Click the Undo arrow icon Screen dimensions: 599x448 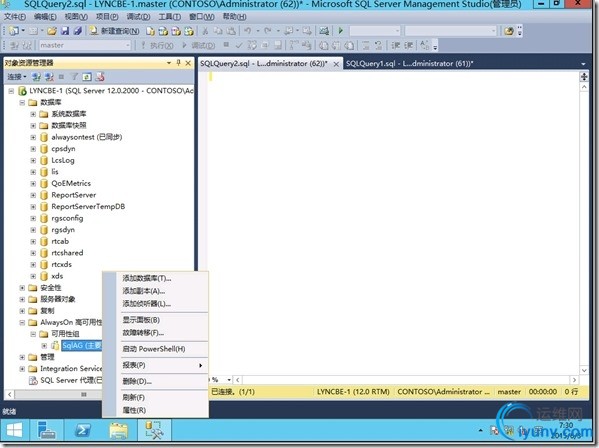pyautogui.click(x=248, y=31)
